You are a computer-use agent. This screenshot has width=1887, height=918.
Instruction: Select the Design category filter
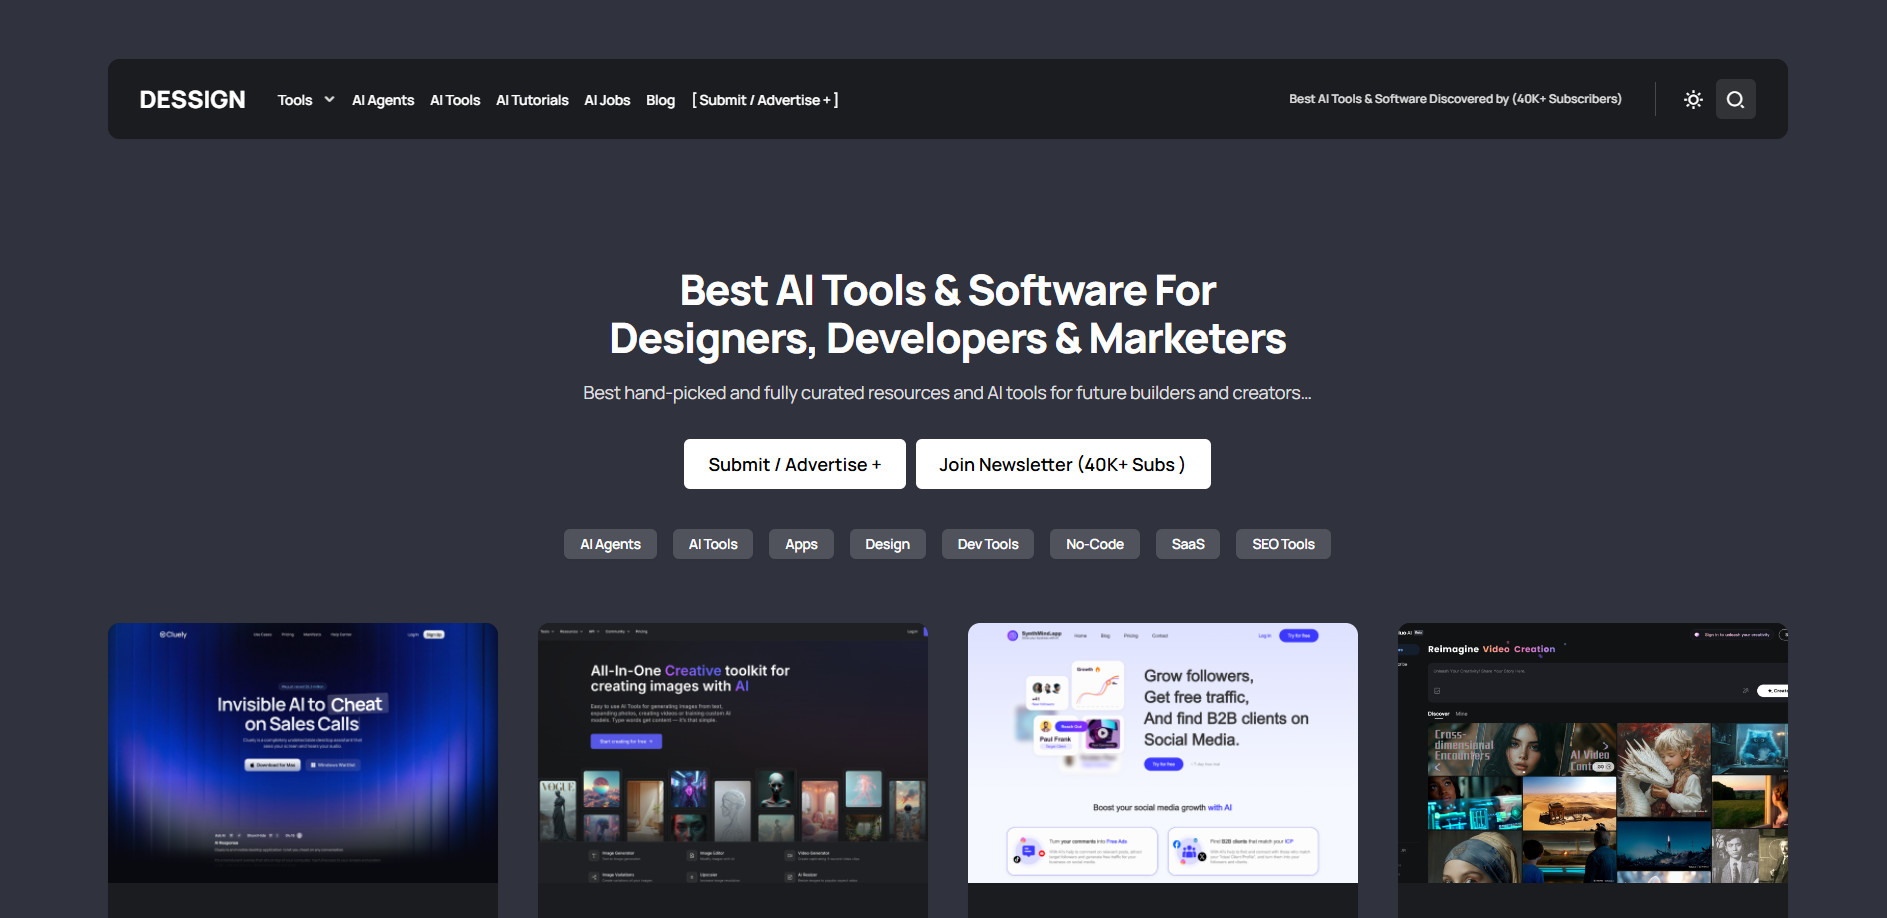[887, 543]
